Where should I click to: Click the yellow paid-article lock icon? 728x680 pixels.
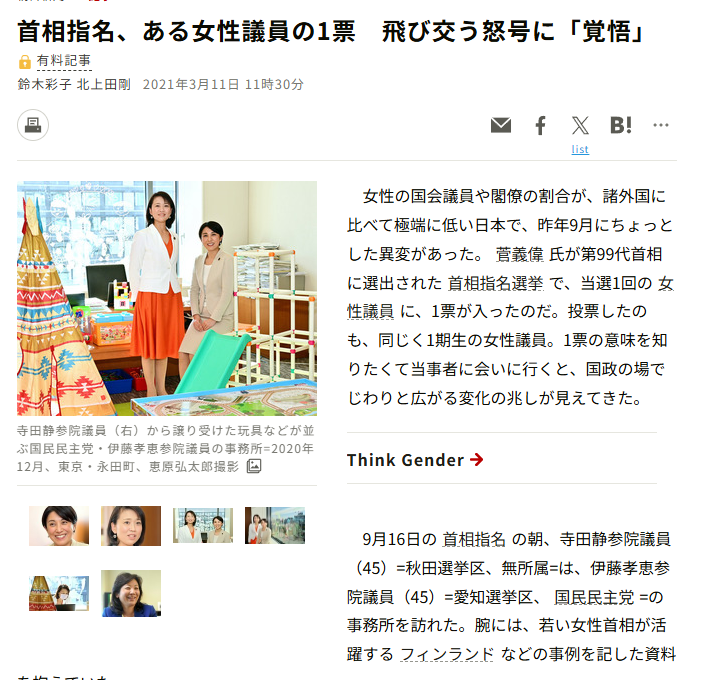click(25, 61)
